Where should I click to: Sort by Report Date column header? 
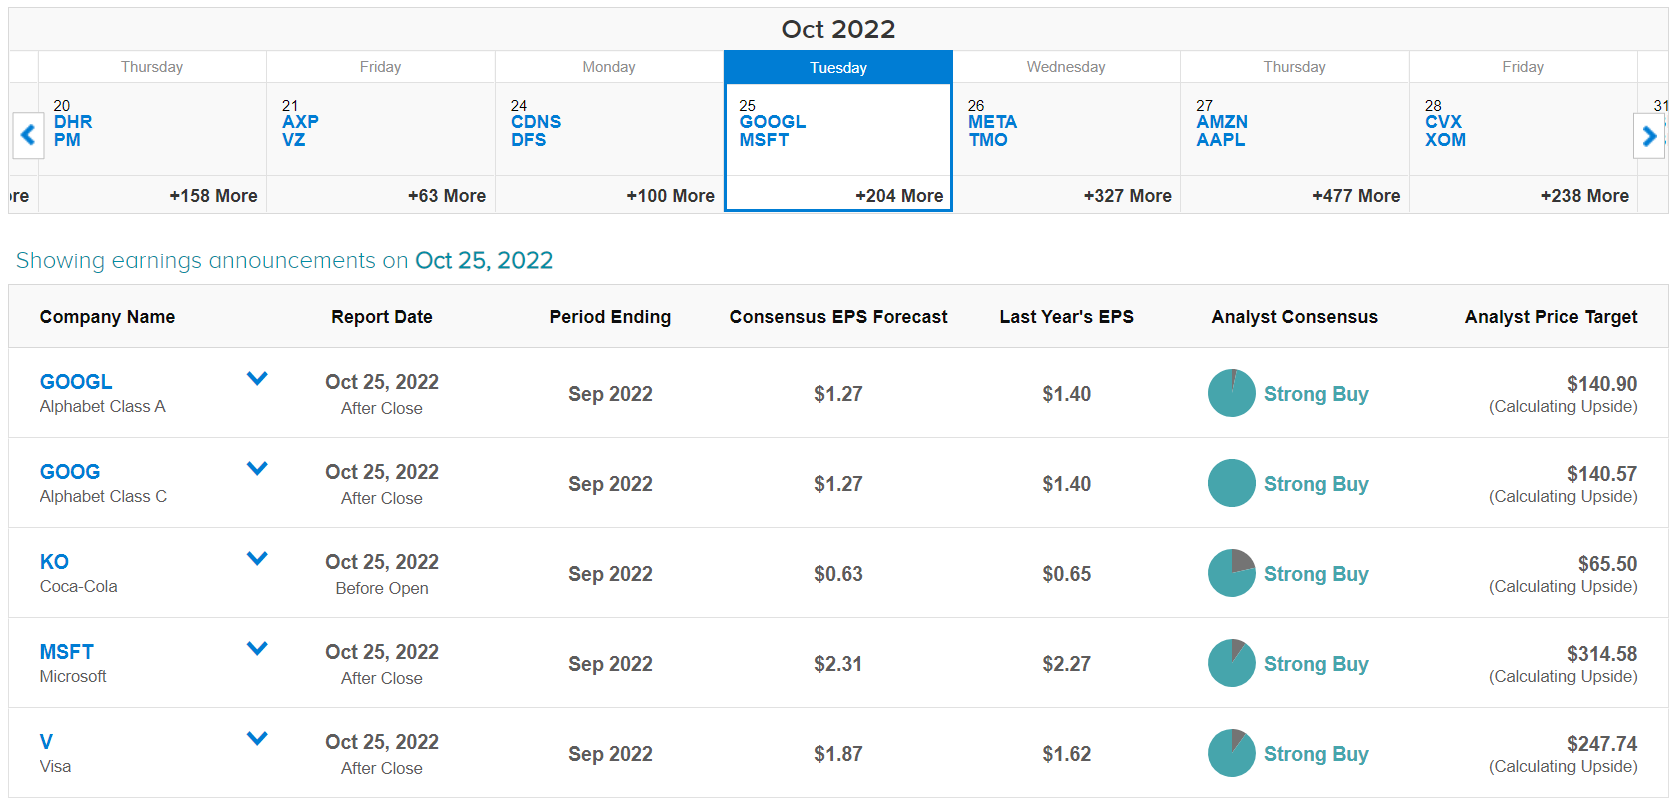pos(382,317)
